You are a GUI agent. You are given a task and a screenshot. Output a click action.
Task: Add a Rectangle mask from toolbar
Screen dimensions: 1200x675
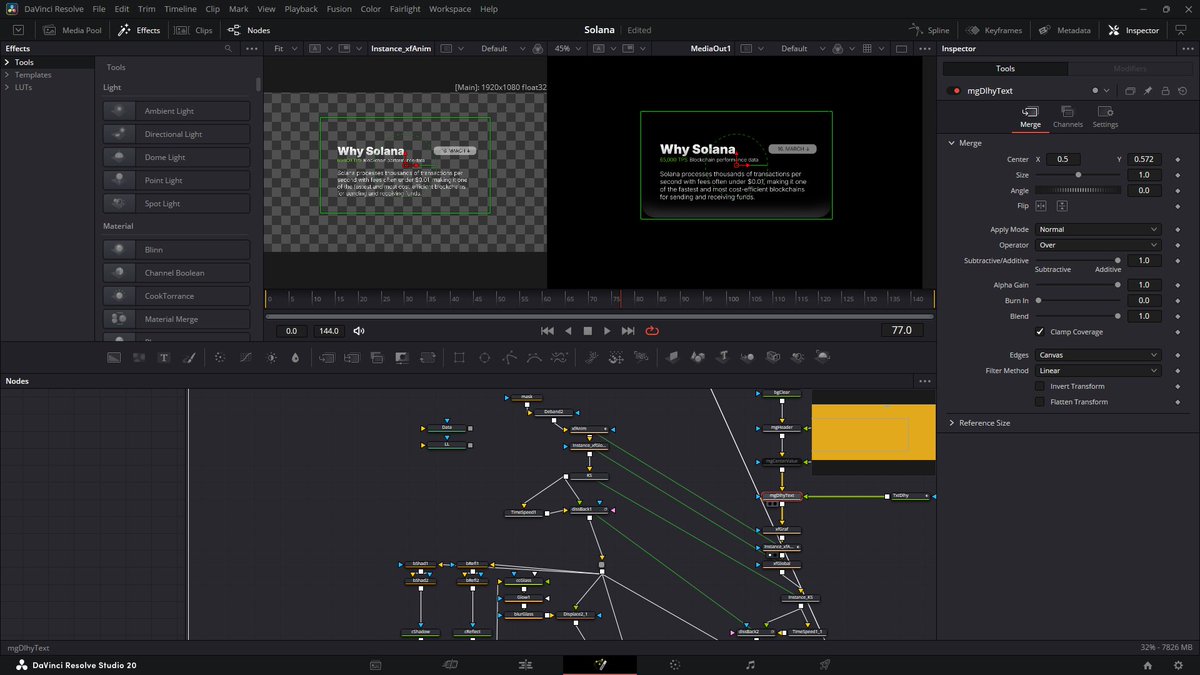(x=459, y=357)
